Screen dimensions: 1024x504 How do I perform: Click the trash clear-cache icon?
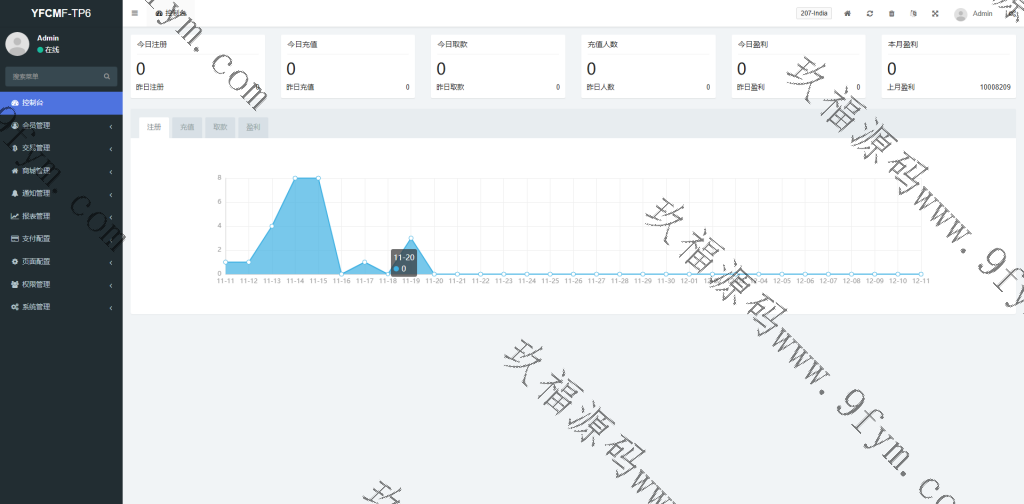pyautogui.click(x=892, y=14)
